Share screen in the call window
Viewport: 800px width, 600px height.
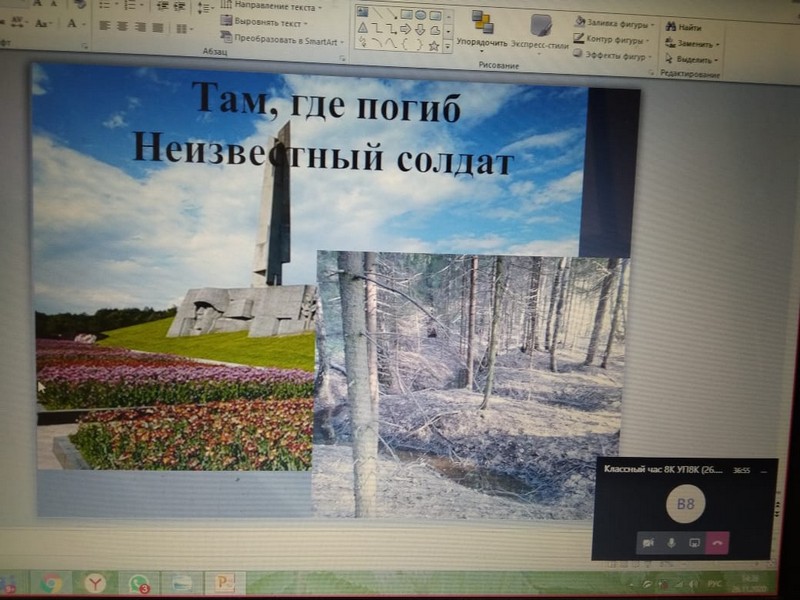(694, 543)
